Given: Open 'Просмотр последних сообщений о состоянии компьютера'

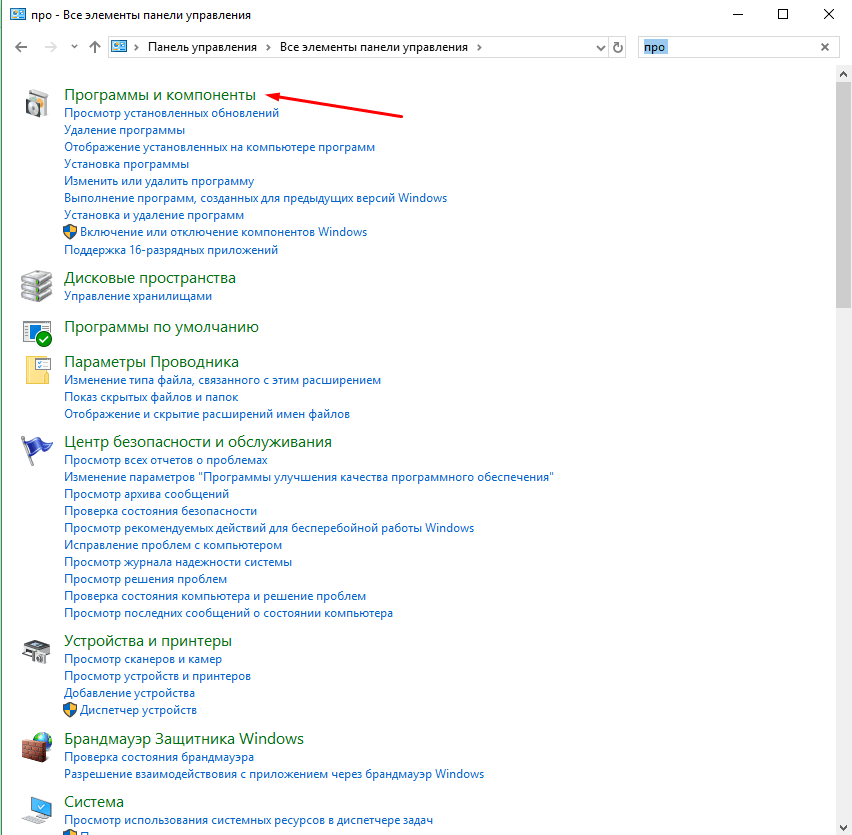Looking at the screenshot, I should point(228,613).
